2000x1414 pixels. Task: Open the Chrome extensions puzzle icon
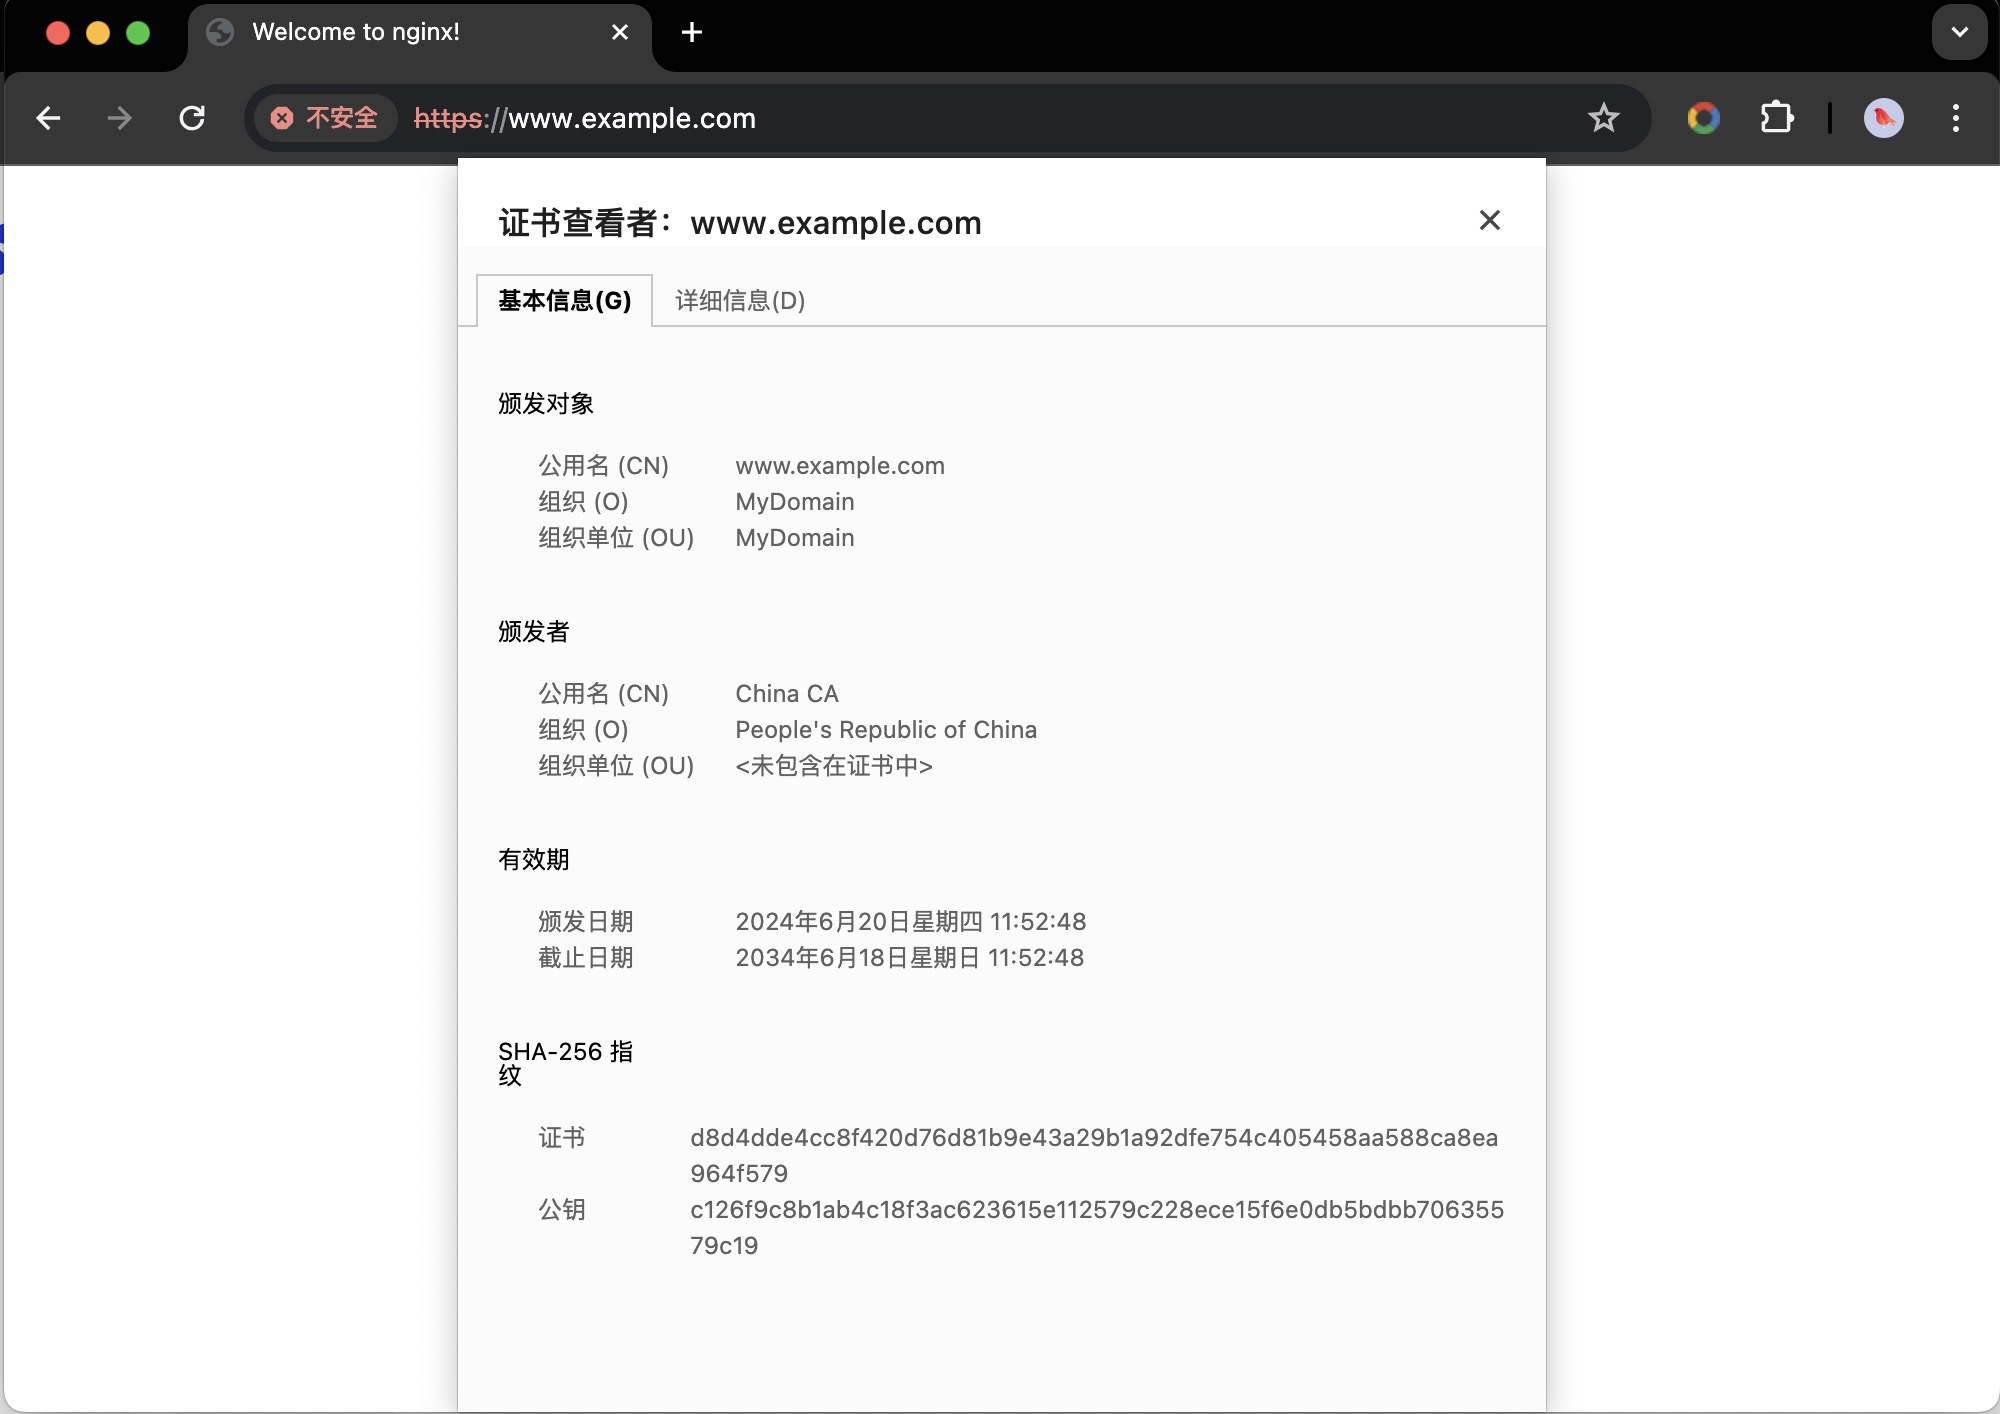[x=1777, y=118]
